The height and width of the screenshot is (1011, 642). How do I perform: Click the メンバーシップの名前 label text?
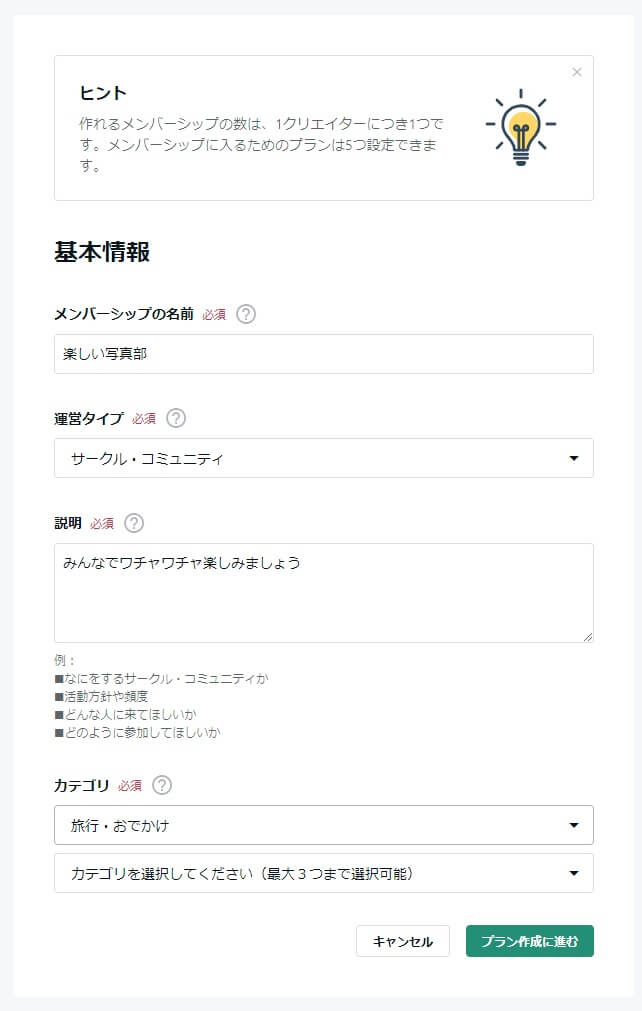(124, 314)
